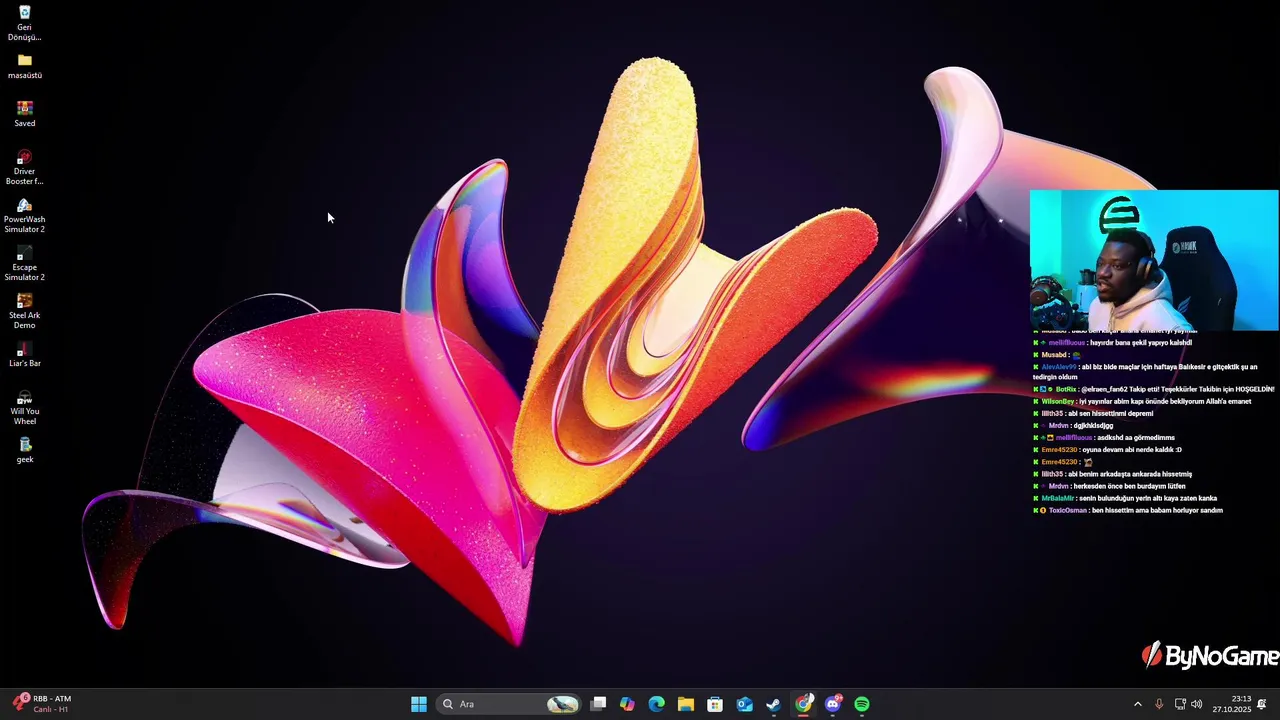This screenshot has width=1280, height=720.
Task: Select Escape Simulator 2 desktop shortcut
Action: pyautogui.click(x=25, y=263)
